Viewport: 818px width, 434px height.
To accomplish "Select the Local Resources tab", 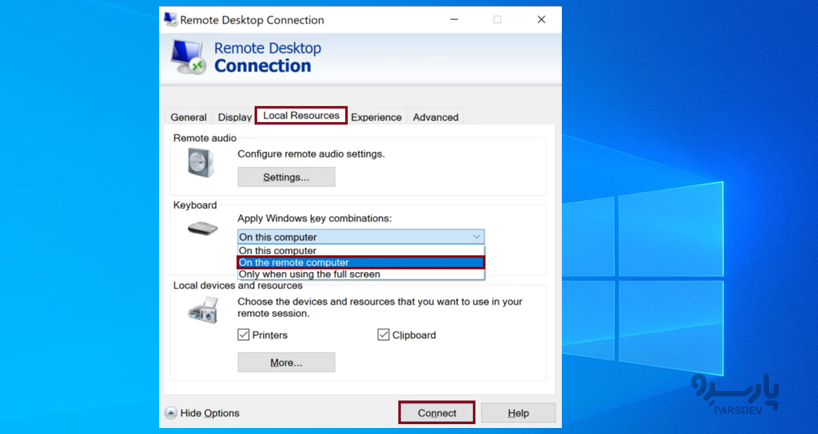I will click(x=301, y=115).
